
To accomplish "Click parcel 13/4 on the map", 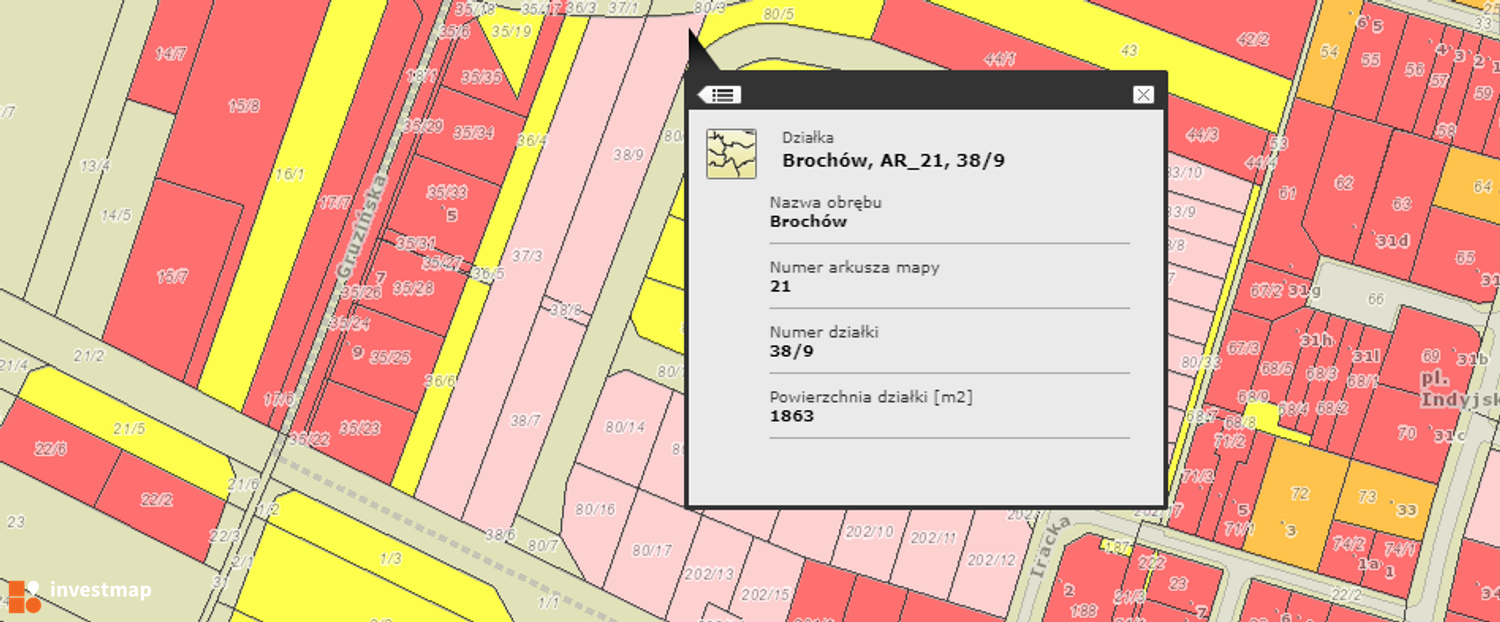I will [x=95, y=165].
